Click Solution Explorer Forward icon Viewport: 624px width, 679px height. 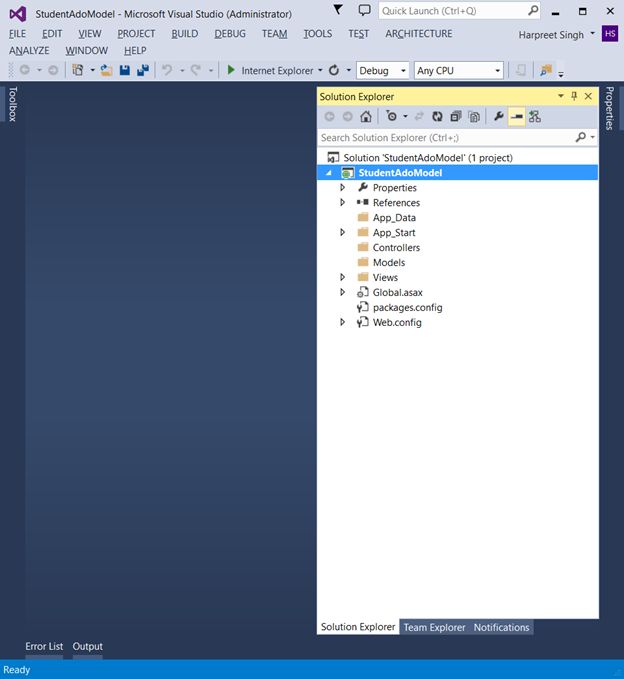tap(347, 116)
